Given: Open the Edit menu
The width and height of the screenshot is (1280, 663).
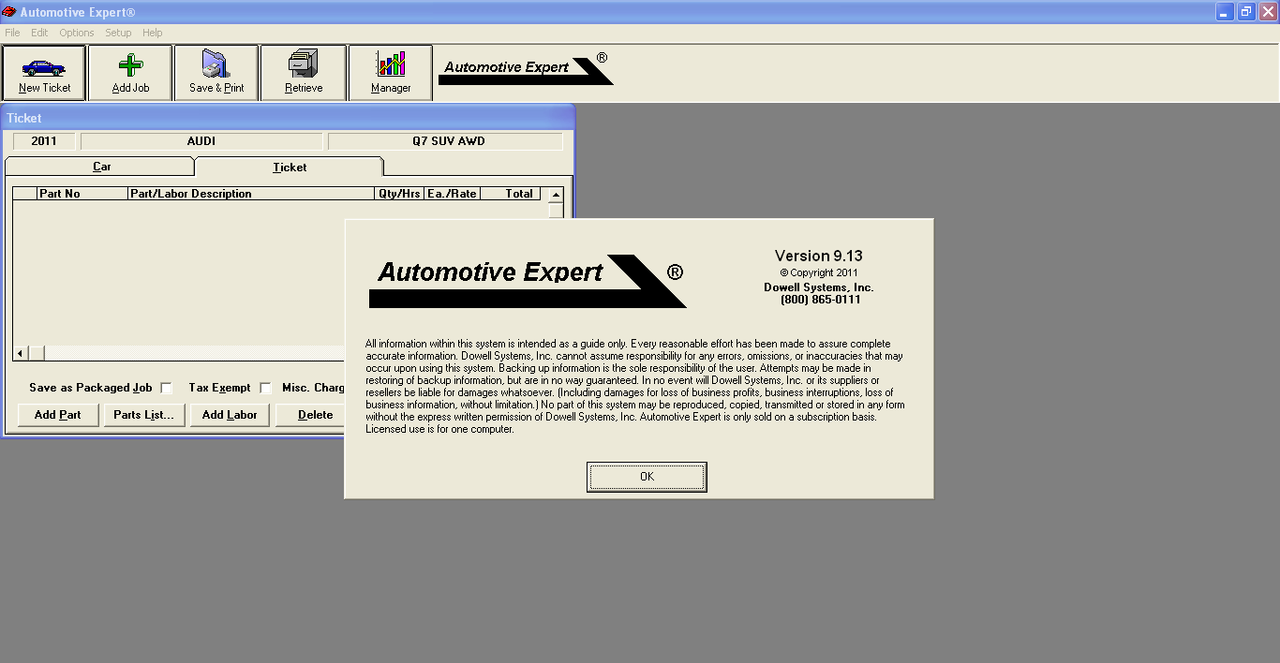Looking at the screenshot, I should click(39, 33).
